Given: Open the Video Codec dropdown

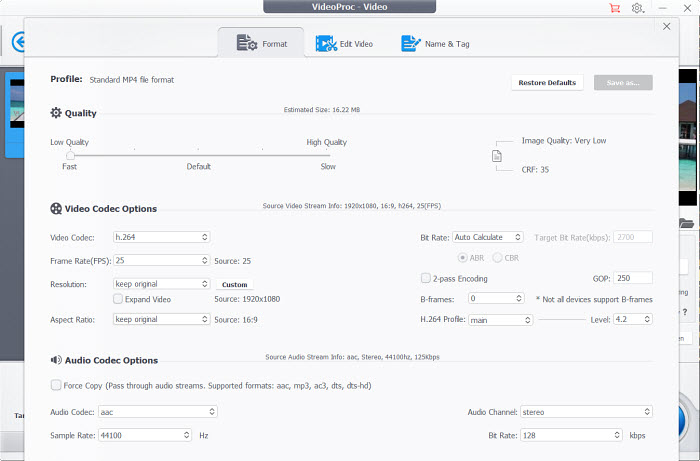Looking at the screenshot, I should coord(161,237).
